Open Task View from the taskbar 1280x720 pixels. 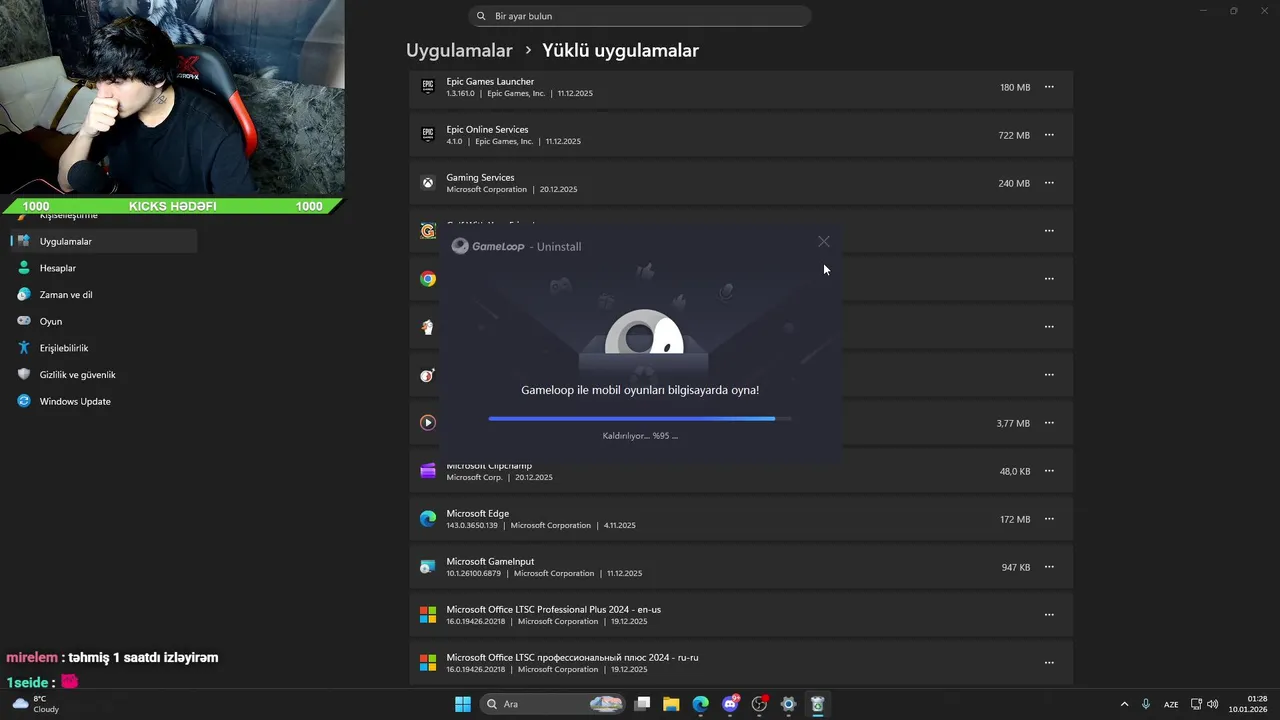tap(643, 704)
